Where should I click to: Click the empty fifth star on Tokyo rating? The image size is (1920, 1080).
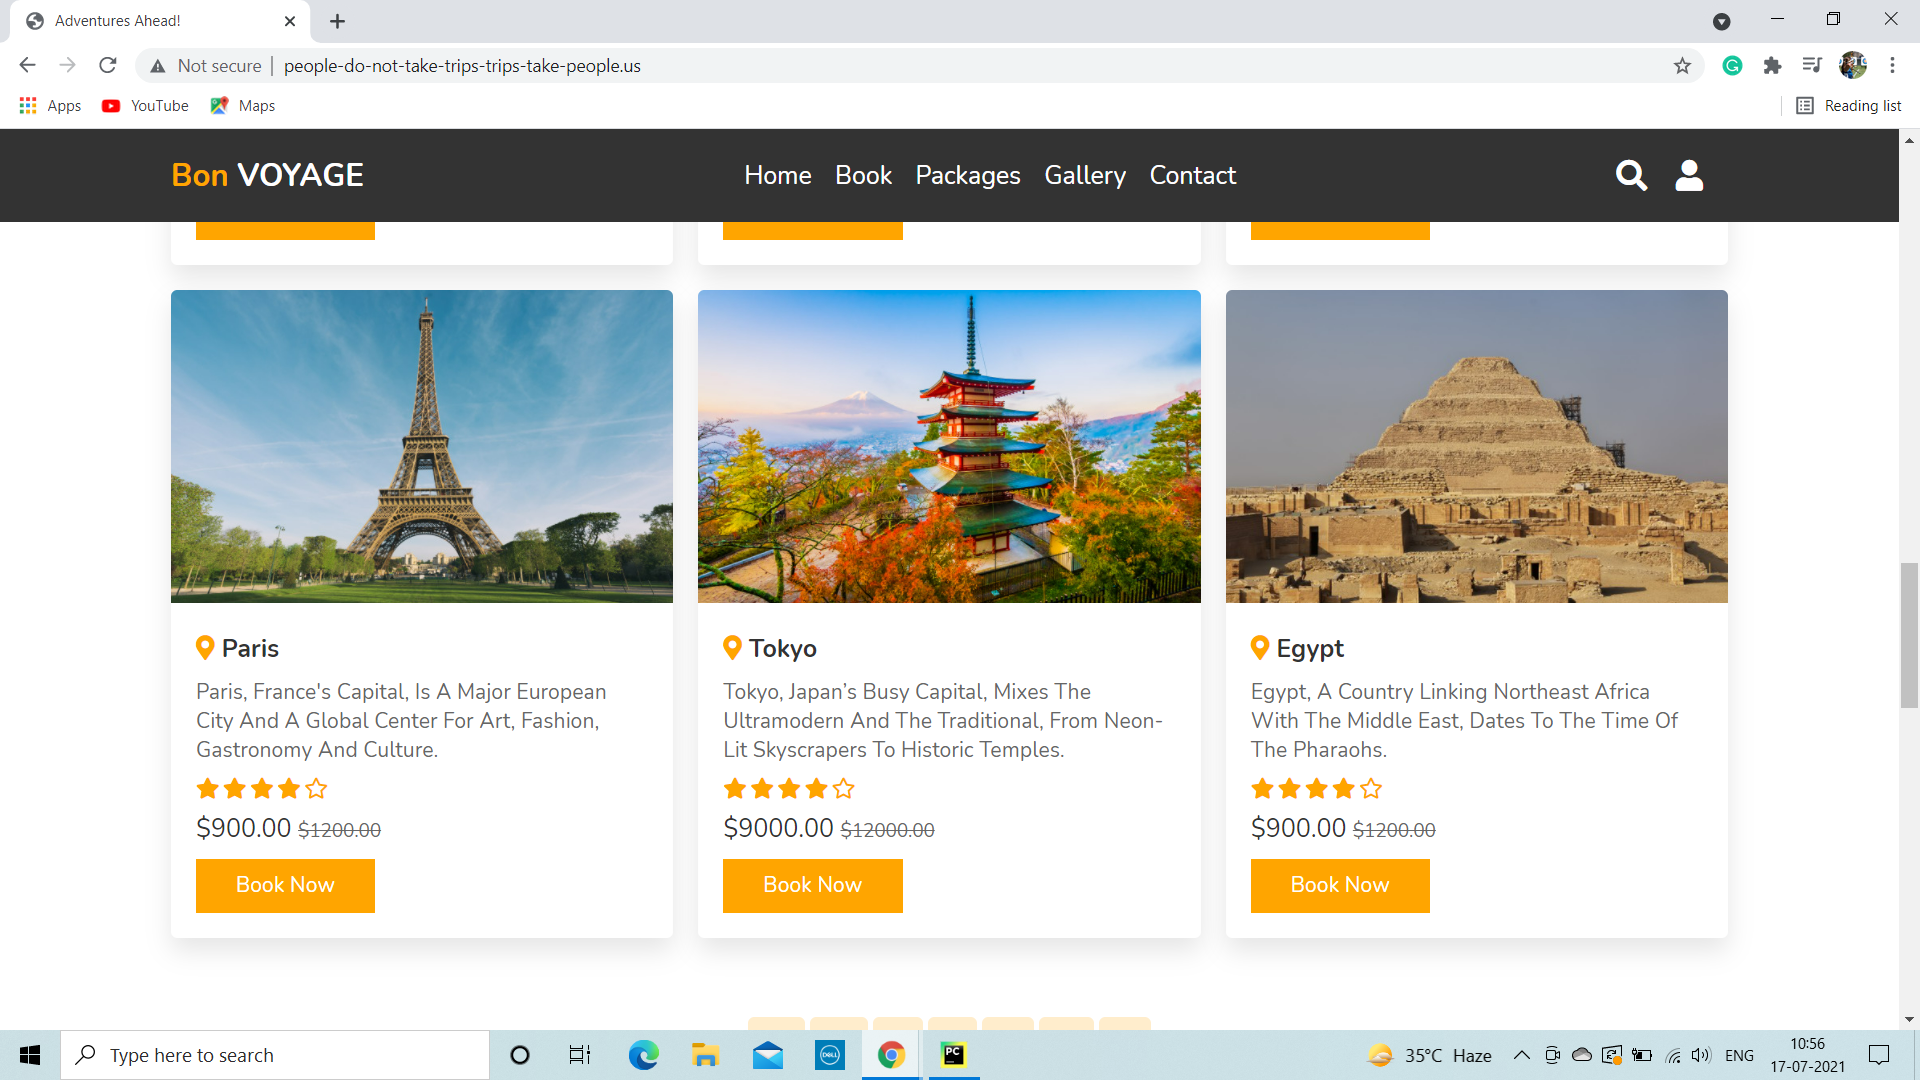point(844,789)
